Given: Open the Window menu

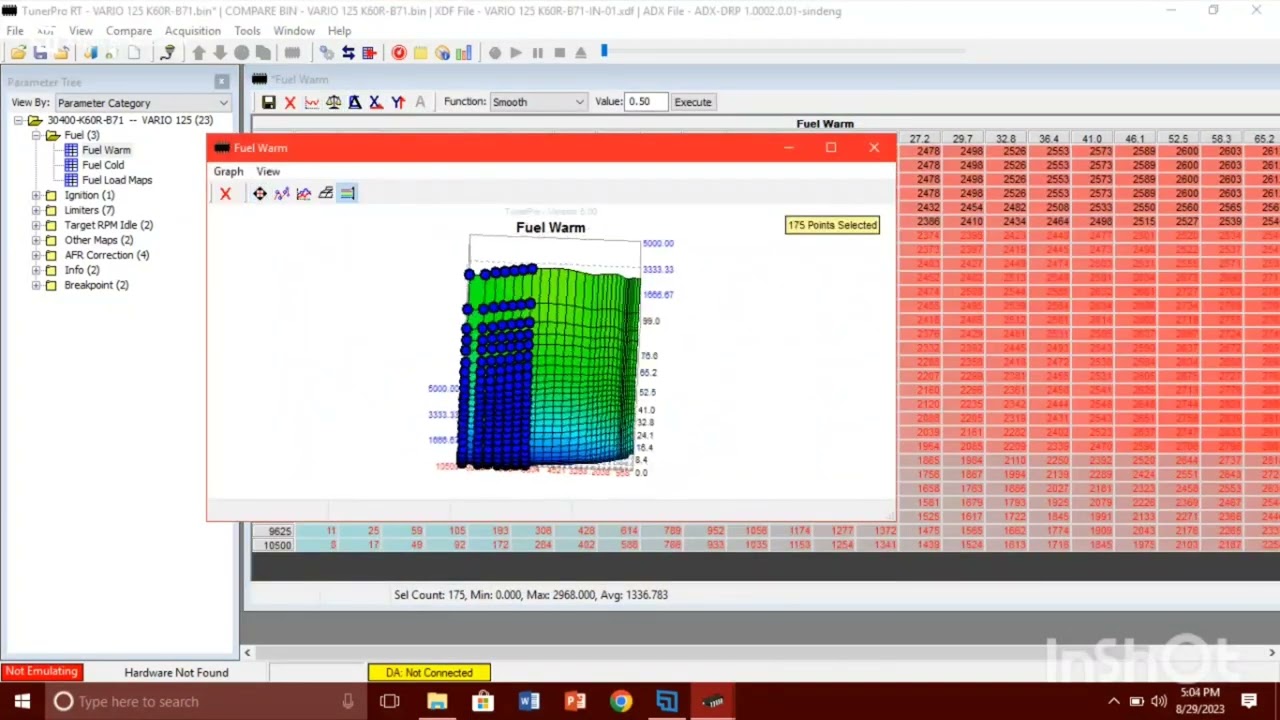Looking at the screenshot, I should pos(294,31).
